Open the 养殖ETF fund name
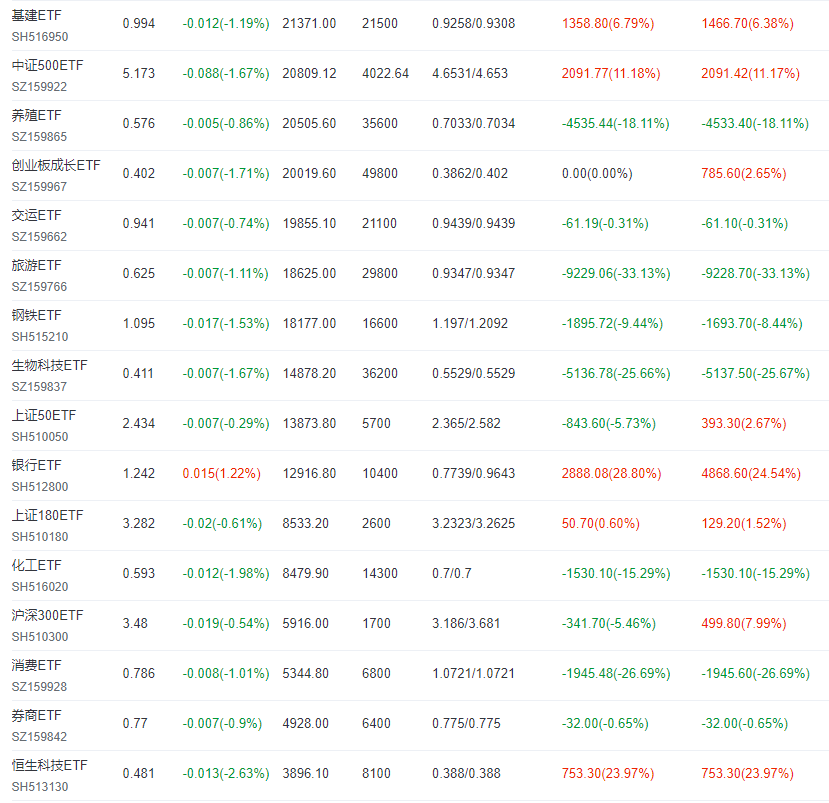 [x=36, y=115]
